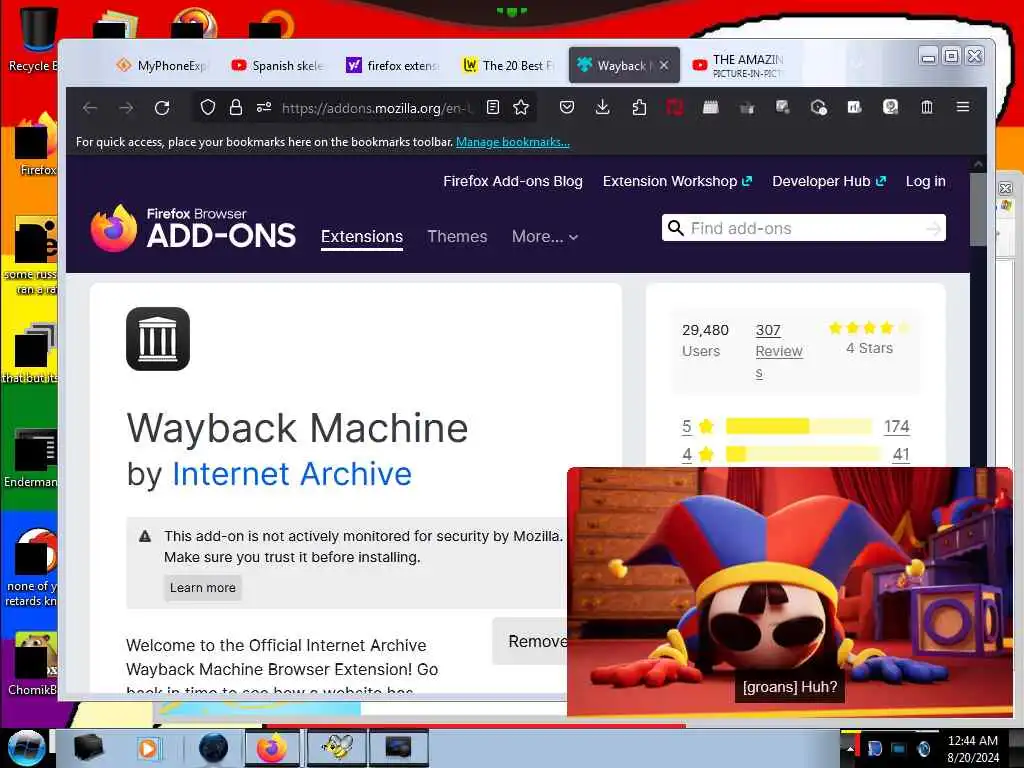Switch to MyPhoneExplorer tab
1024x768 pixels.
162,65
